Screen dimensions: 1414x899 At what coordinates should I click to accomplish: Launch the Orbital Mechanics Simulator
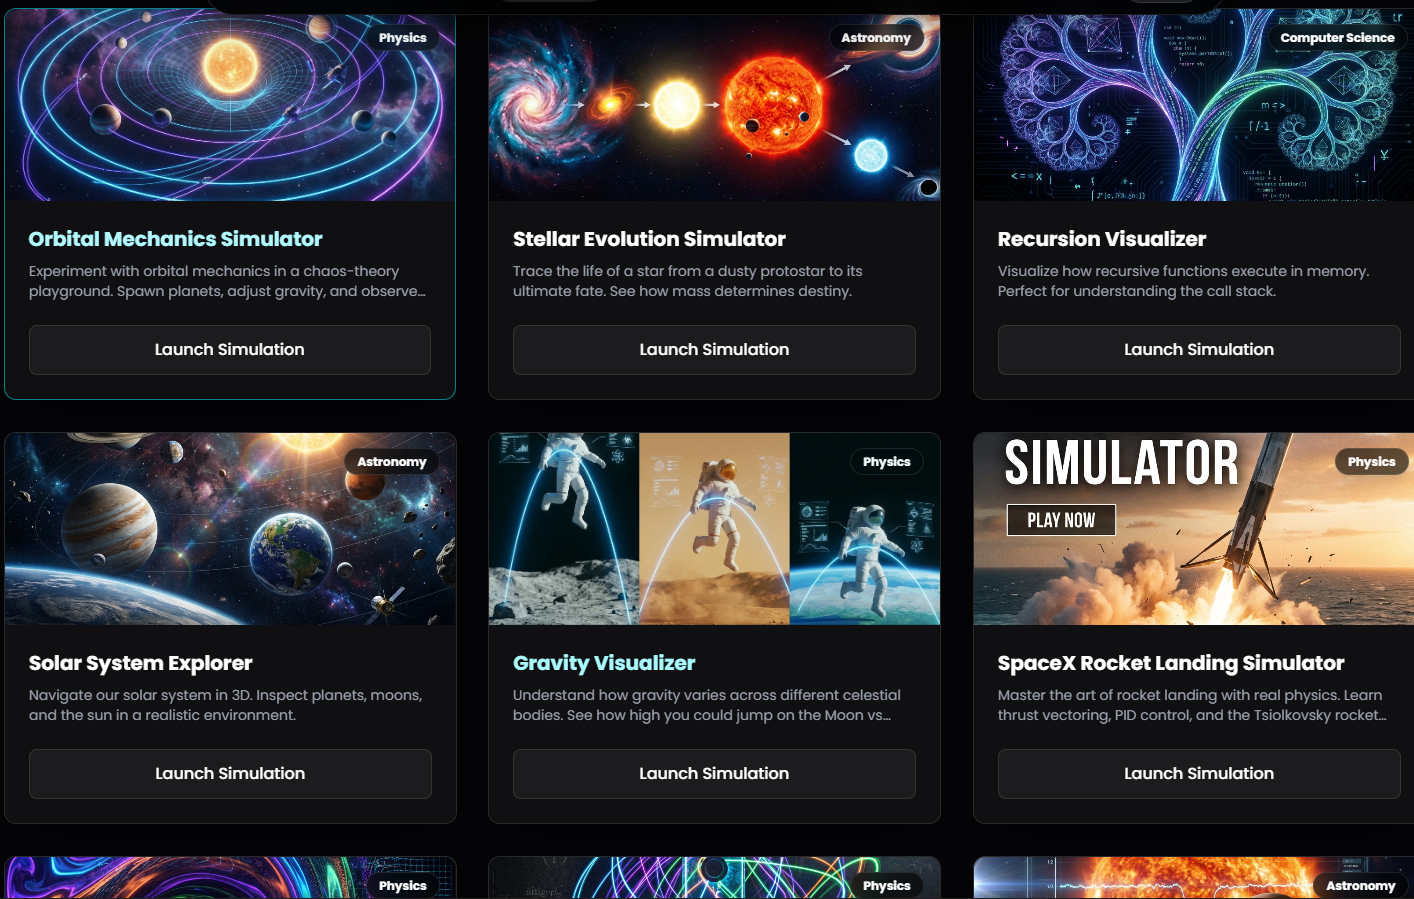point(230,350)
